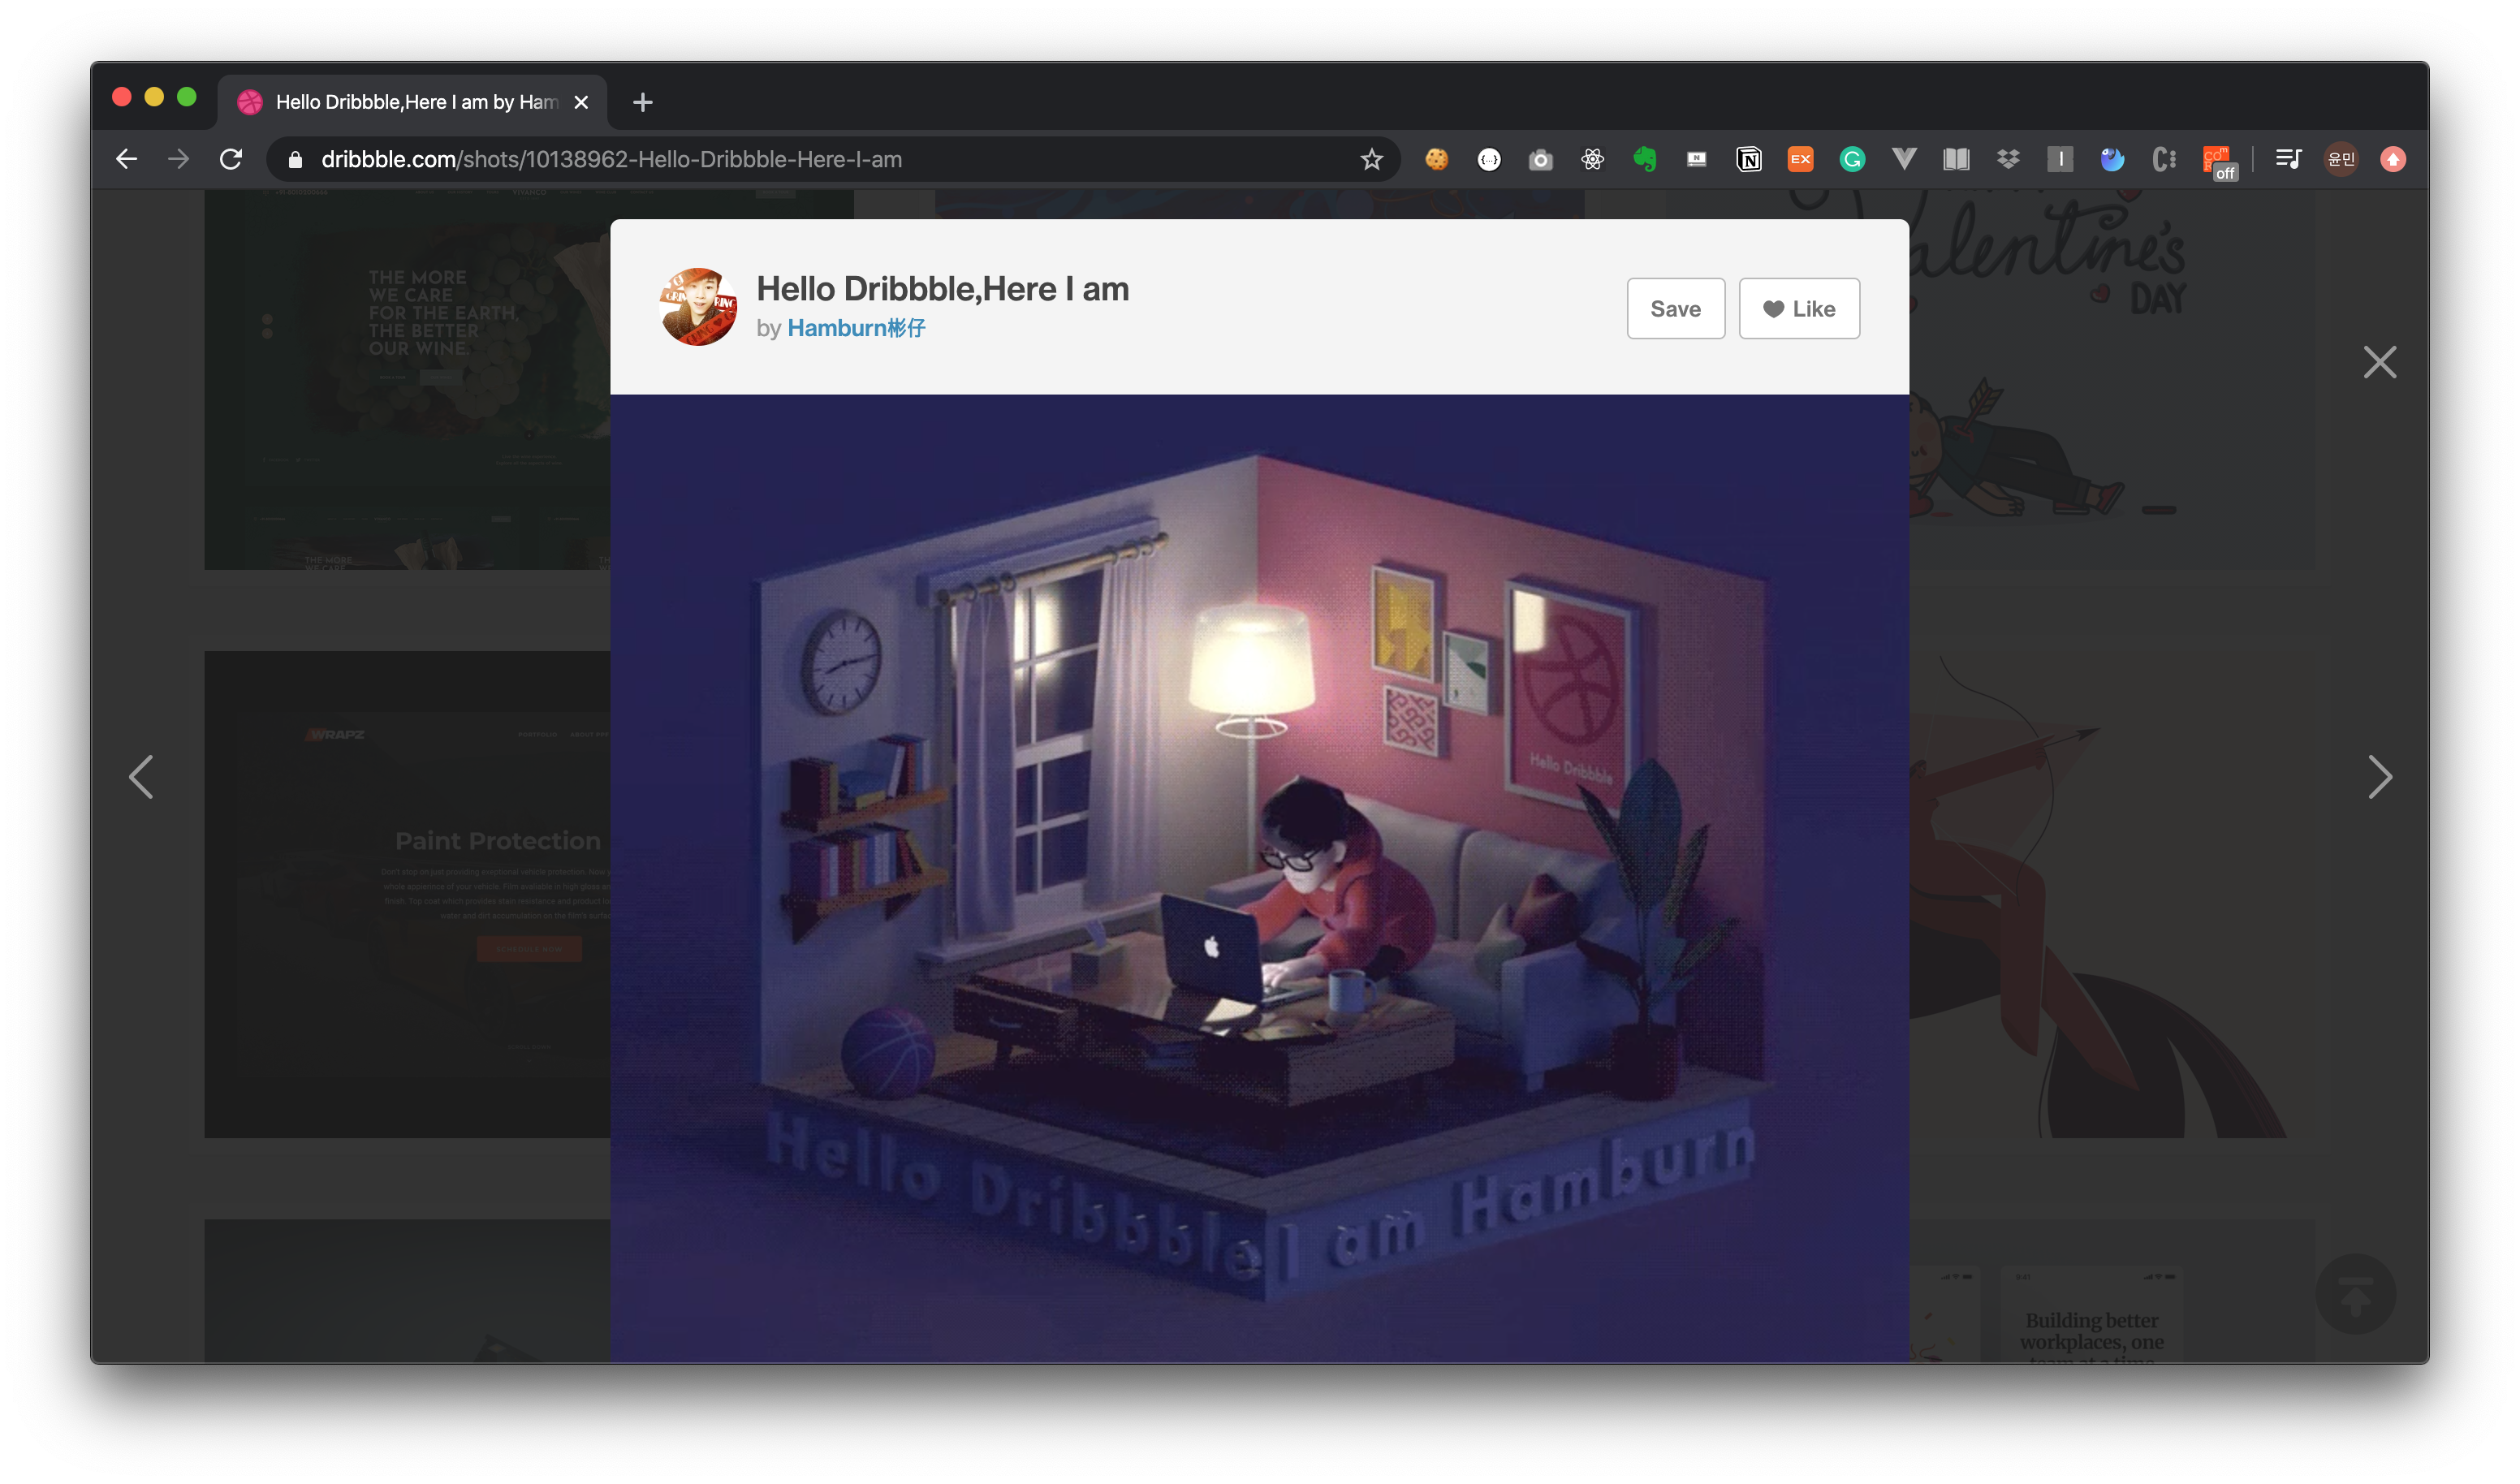Click the cookie editor extension icon

point(1437,159)
